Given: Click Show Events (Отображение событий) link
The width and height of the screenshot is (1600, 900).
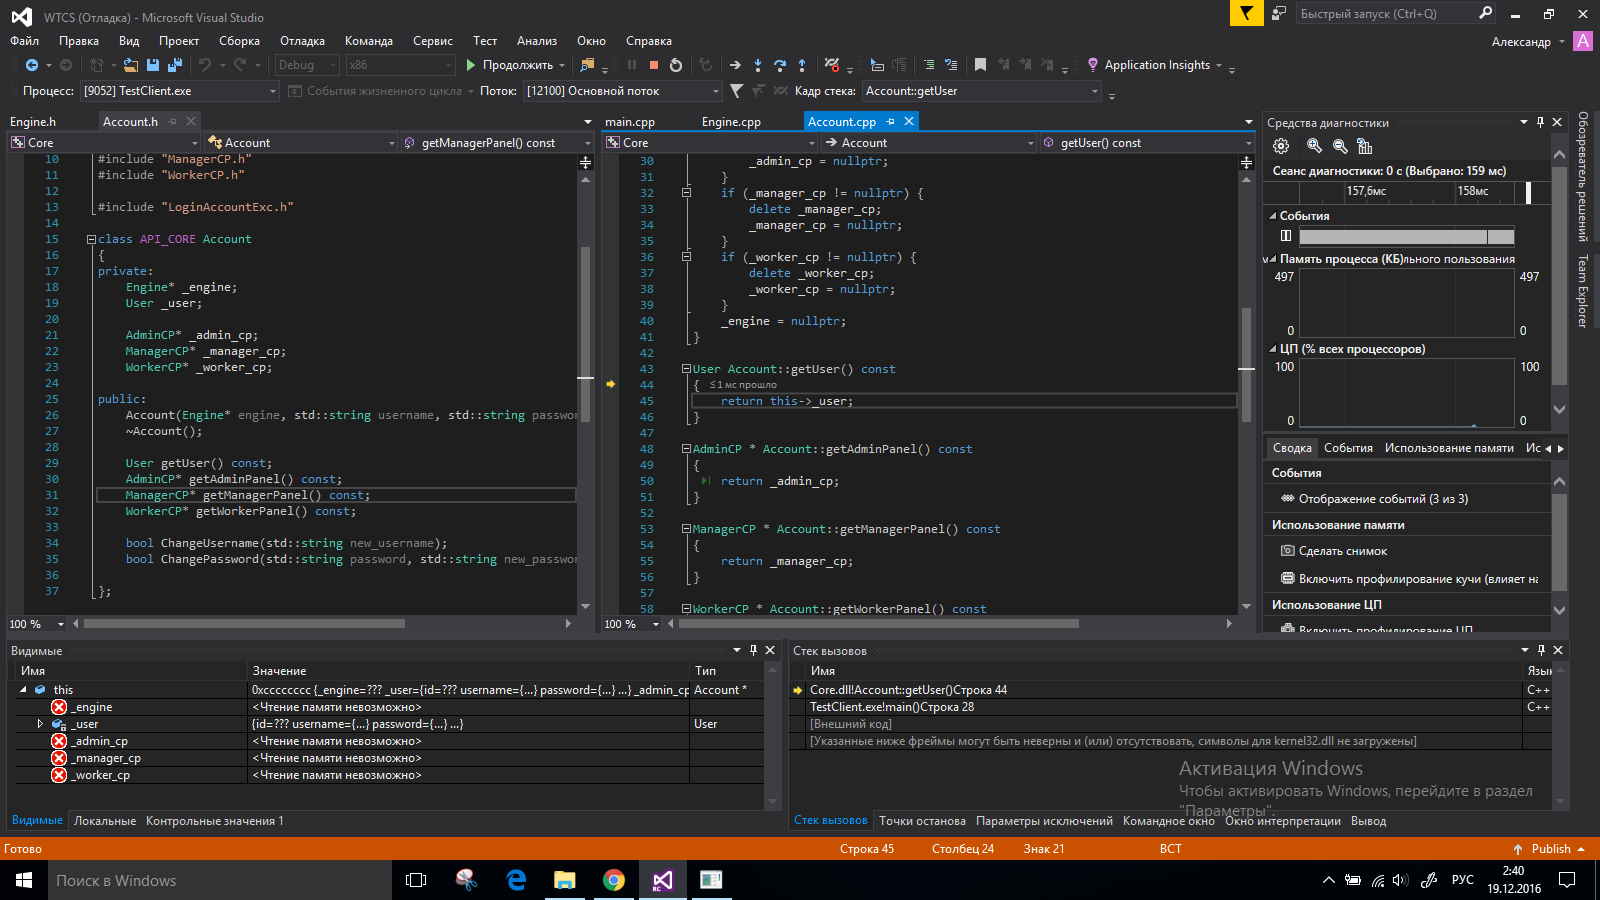Looking at the screenshot, I should click(x=1383, y=499).
